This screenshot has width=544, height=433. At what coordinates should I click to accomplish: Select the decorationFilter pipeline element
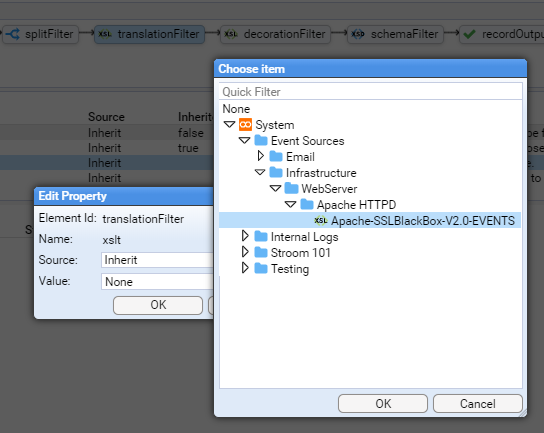pyautogui.click(x=275, y=34)
